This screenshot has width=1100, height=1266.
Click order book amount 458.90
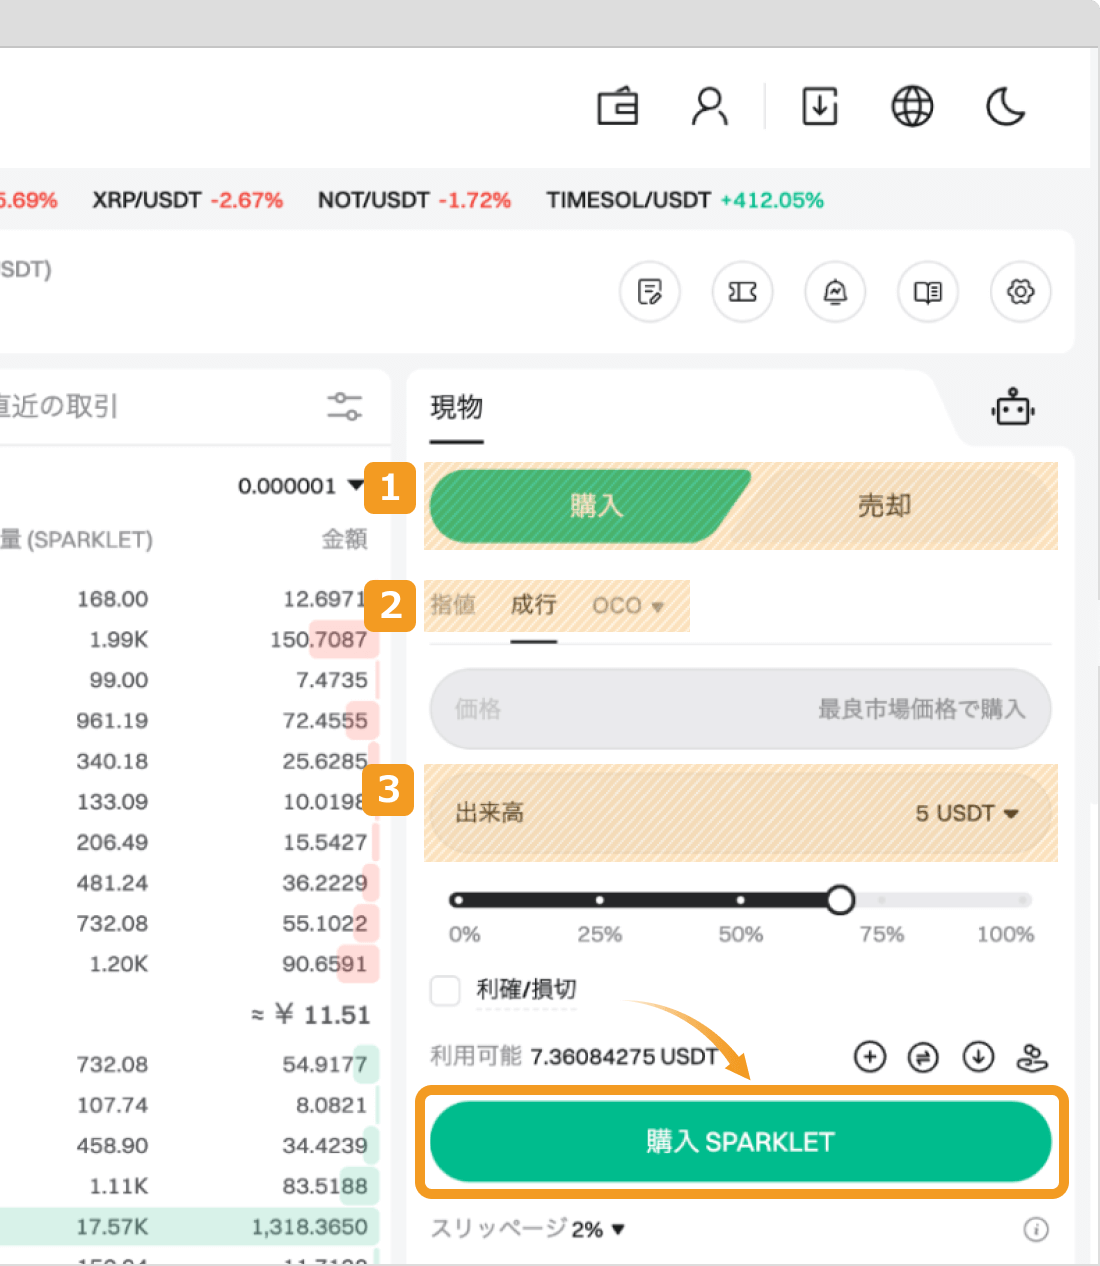(112, 1145)
